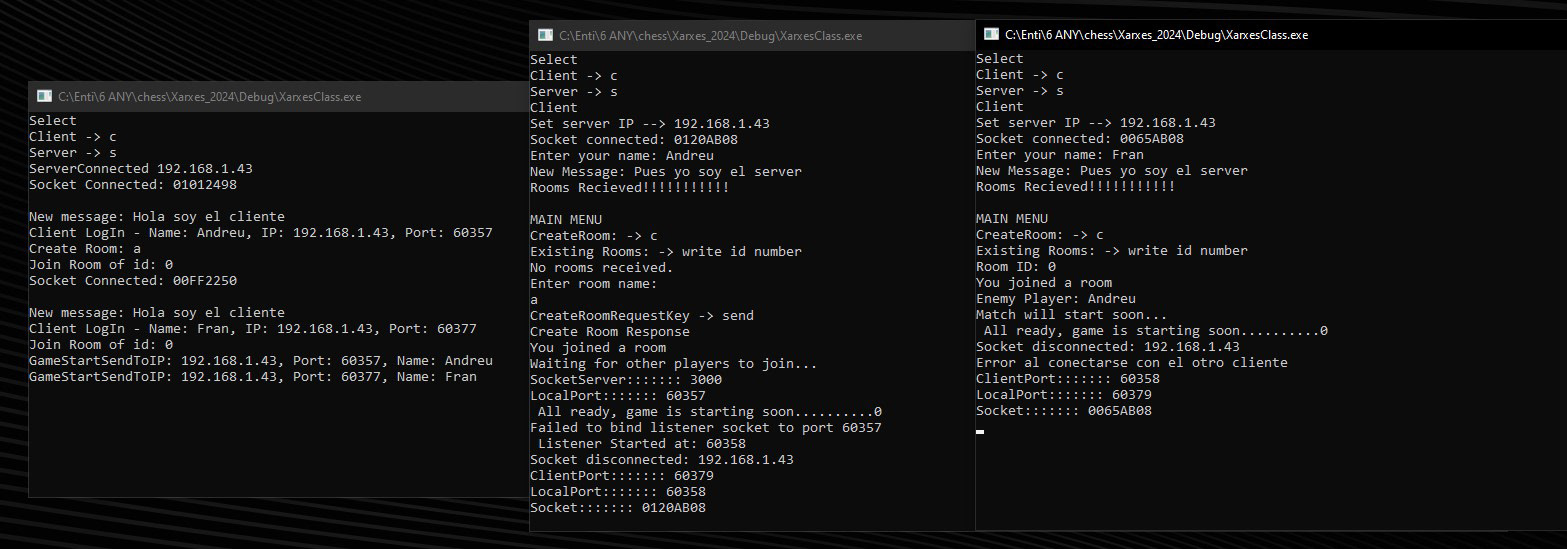Click 'GameStartSendToIP' line with Name: Fran
Image resolution: width=1567 pixels, height=549 pixels.
click(253, 376)
